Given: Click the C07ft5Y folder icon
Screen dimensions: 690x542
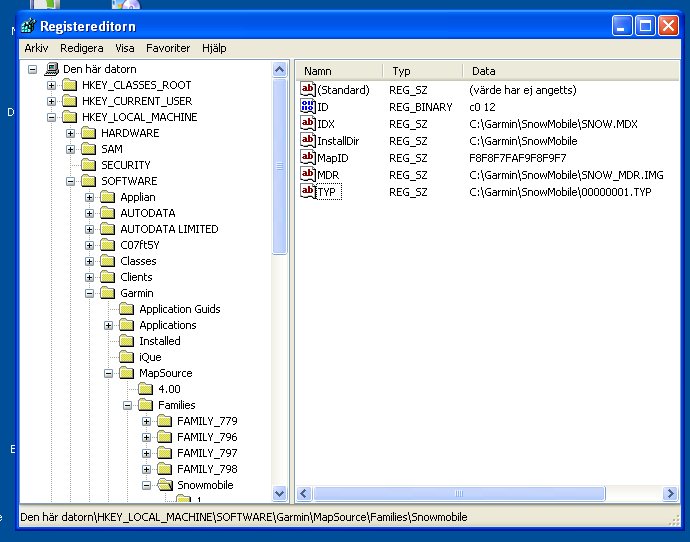Looking at the screenshot, I should (x=107, y=245).
